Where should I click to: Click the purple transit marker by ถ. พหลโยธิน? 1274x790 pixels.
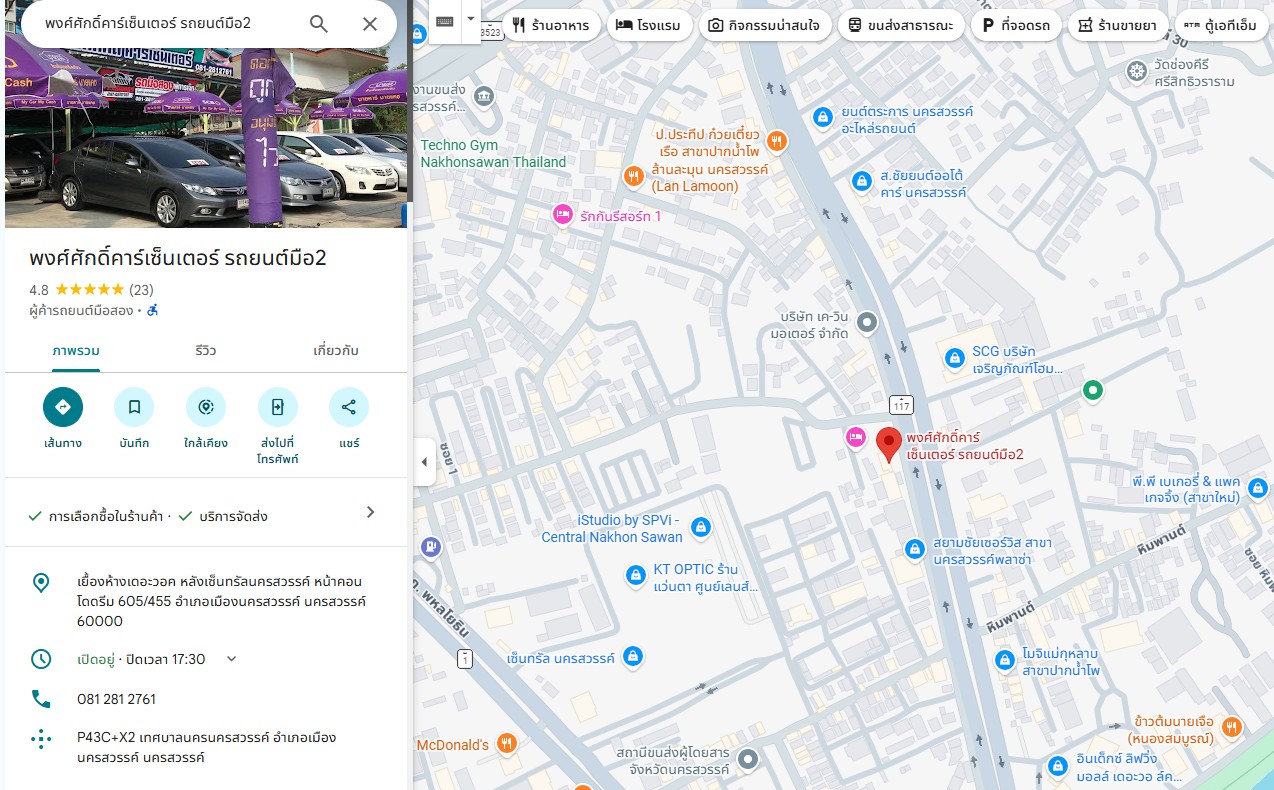tap(430, 547)
